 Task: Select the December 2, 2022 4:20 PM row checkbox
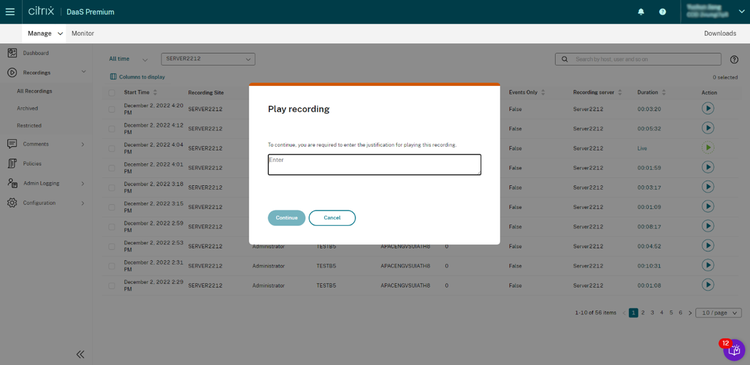pos(111,109)
